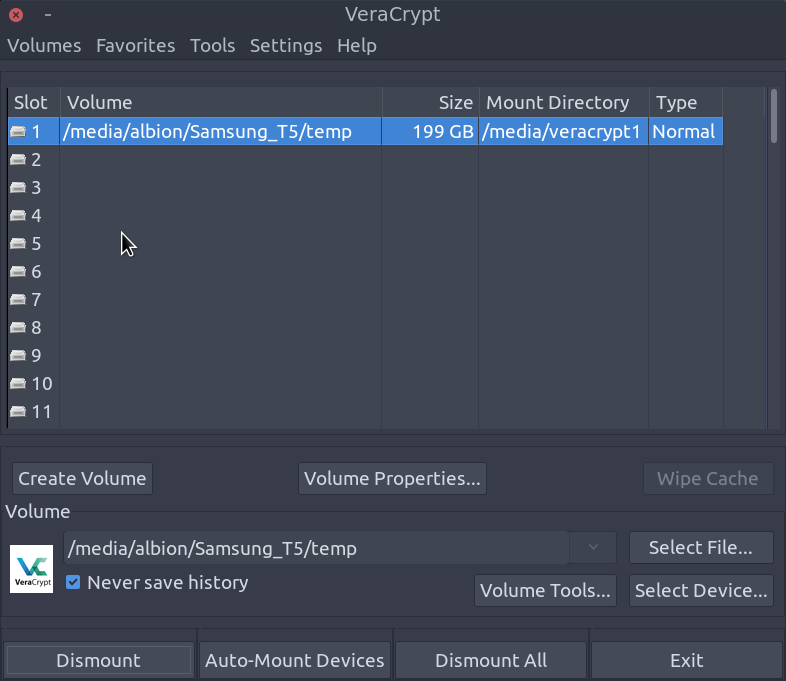Open Volume Properties dialog
Image resolution: width=786 pixels, height=681 pixels.
392,479
